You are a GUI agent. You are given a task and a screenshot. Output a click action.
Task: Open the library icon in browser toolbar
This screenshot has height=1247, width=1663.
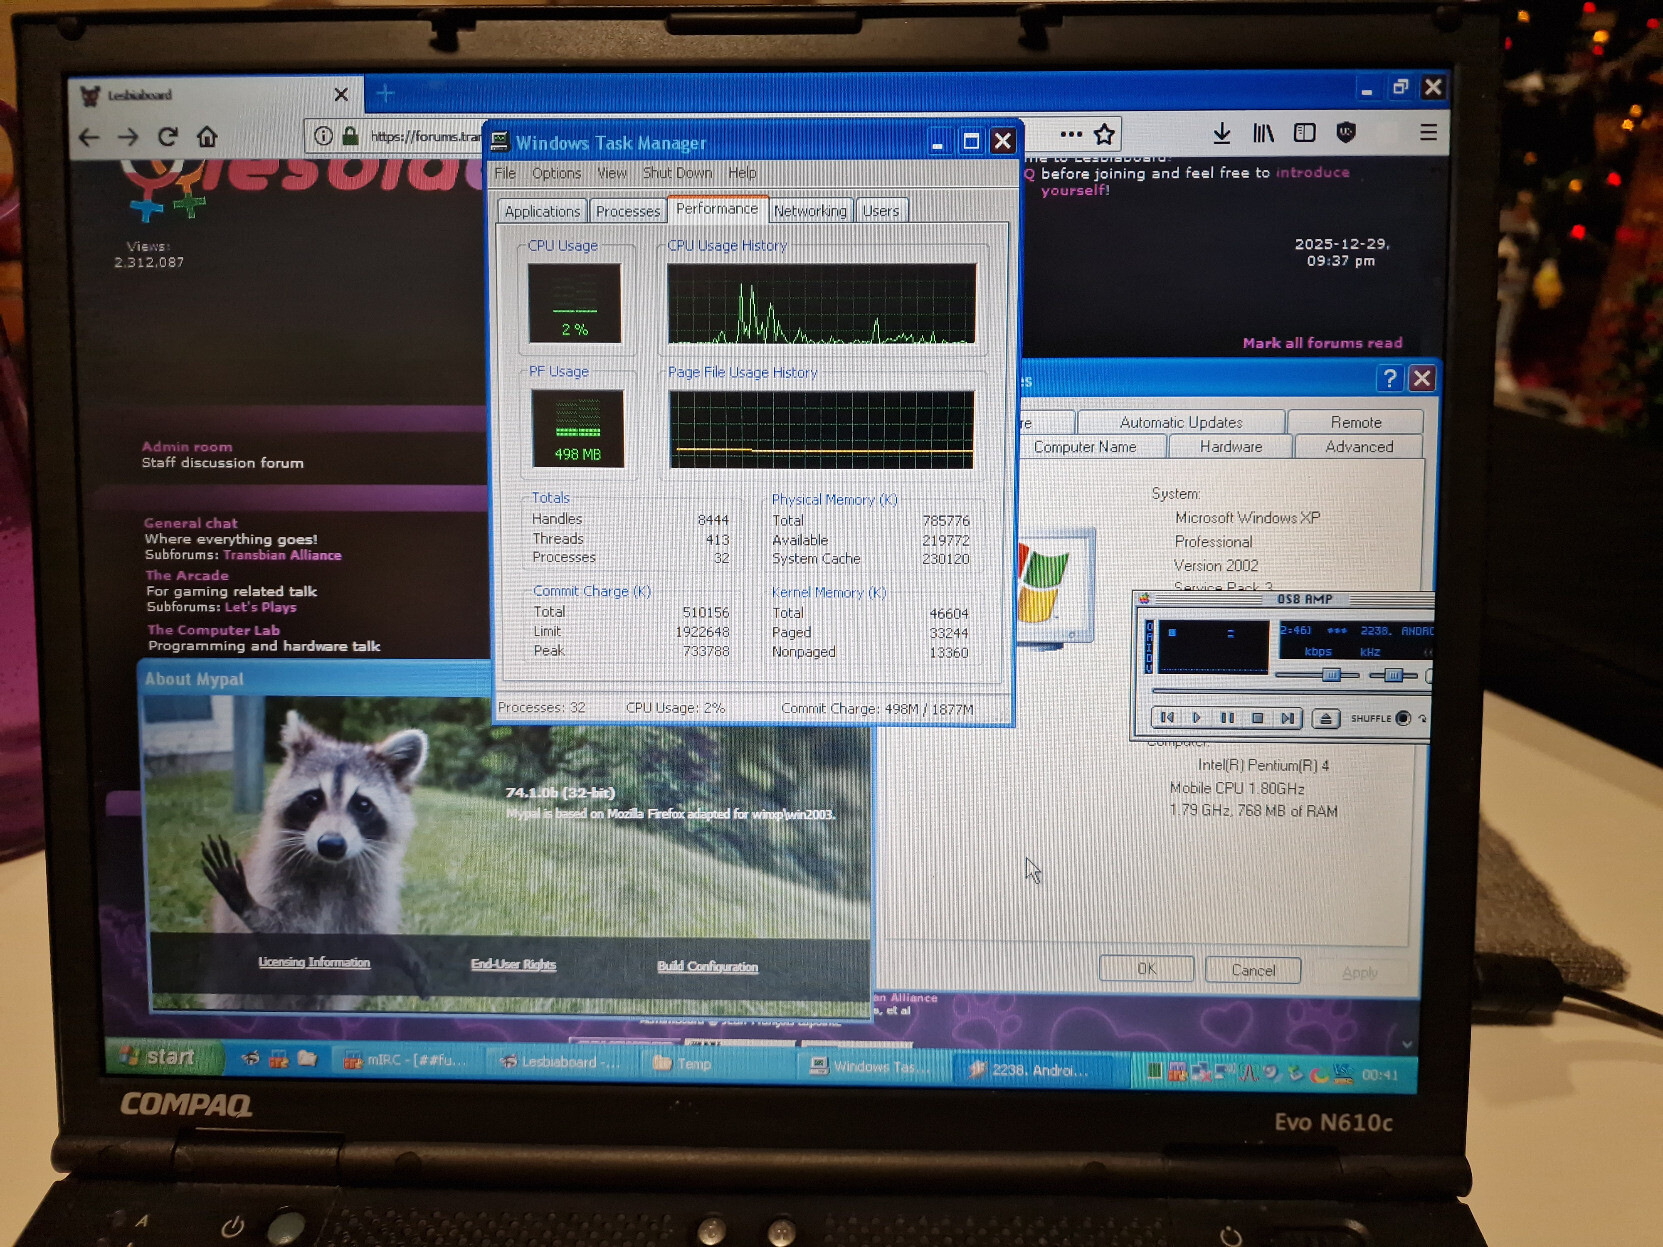(1263, 133)
